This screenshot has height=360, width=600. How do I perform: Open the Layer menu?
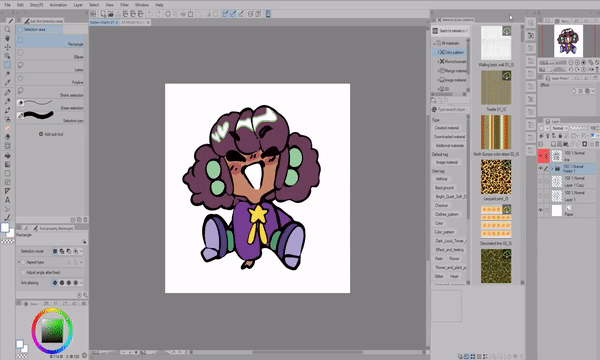tap(78, 5)
